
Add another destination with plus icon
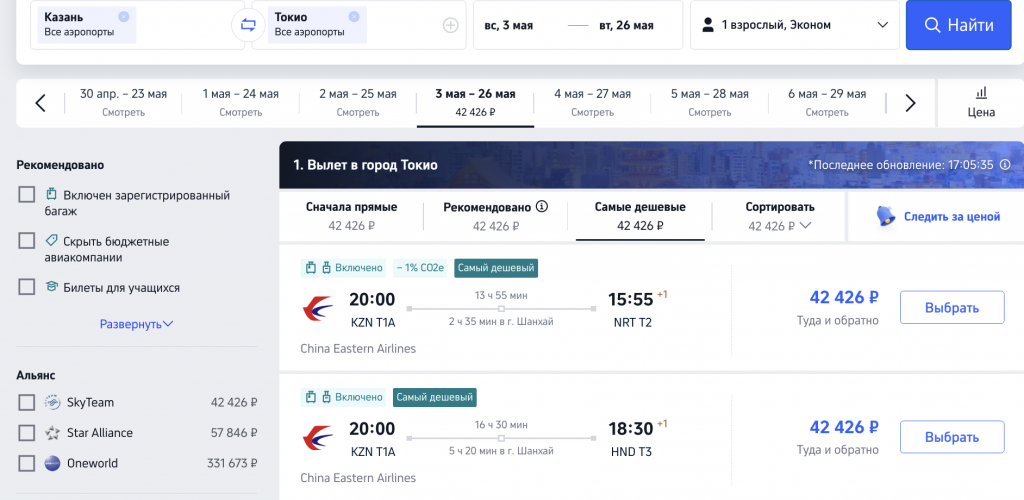451,25
